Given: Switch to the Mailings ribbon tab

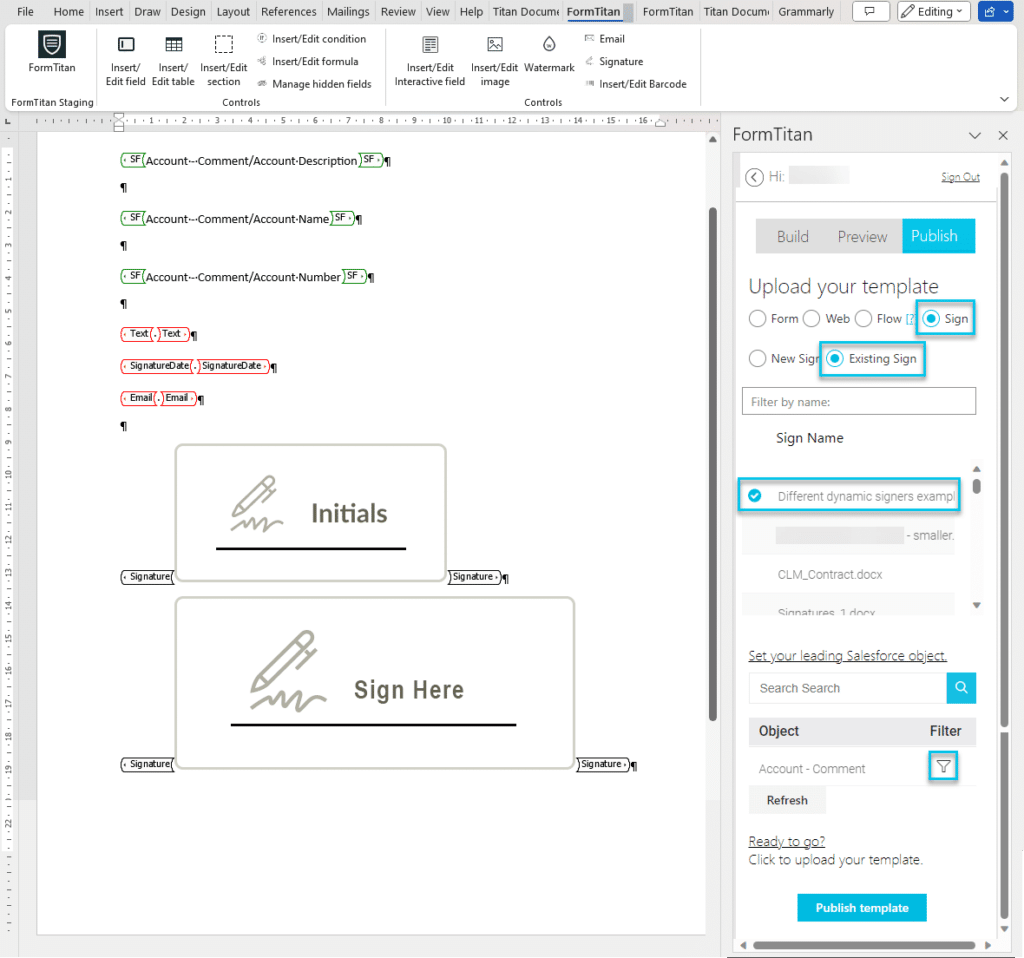Looking at the screenshot, I should point(348,12).
